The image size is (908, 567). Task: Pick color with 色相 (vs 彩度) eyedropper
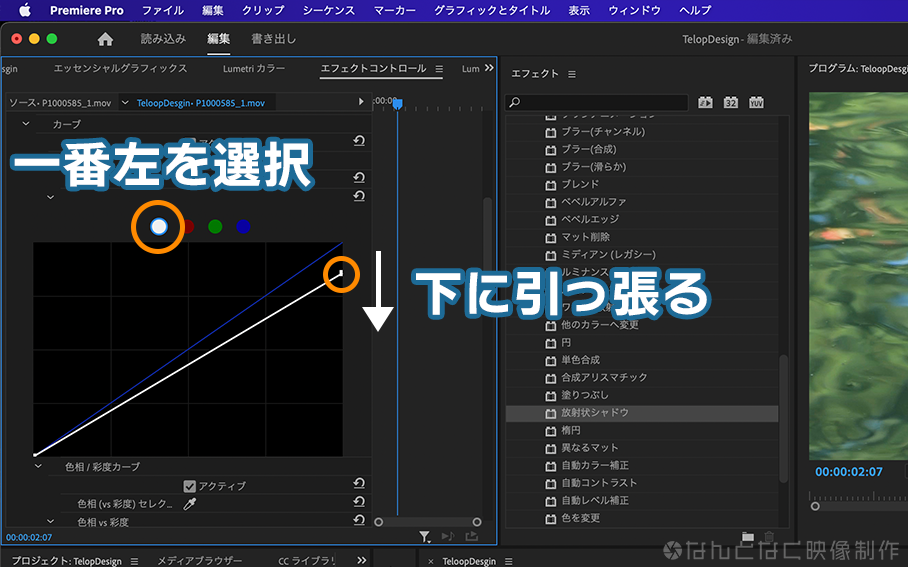tap(189, 504)
